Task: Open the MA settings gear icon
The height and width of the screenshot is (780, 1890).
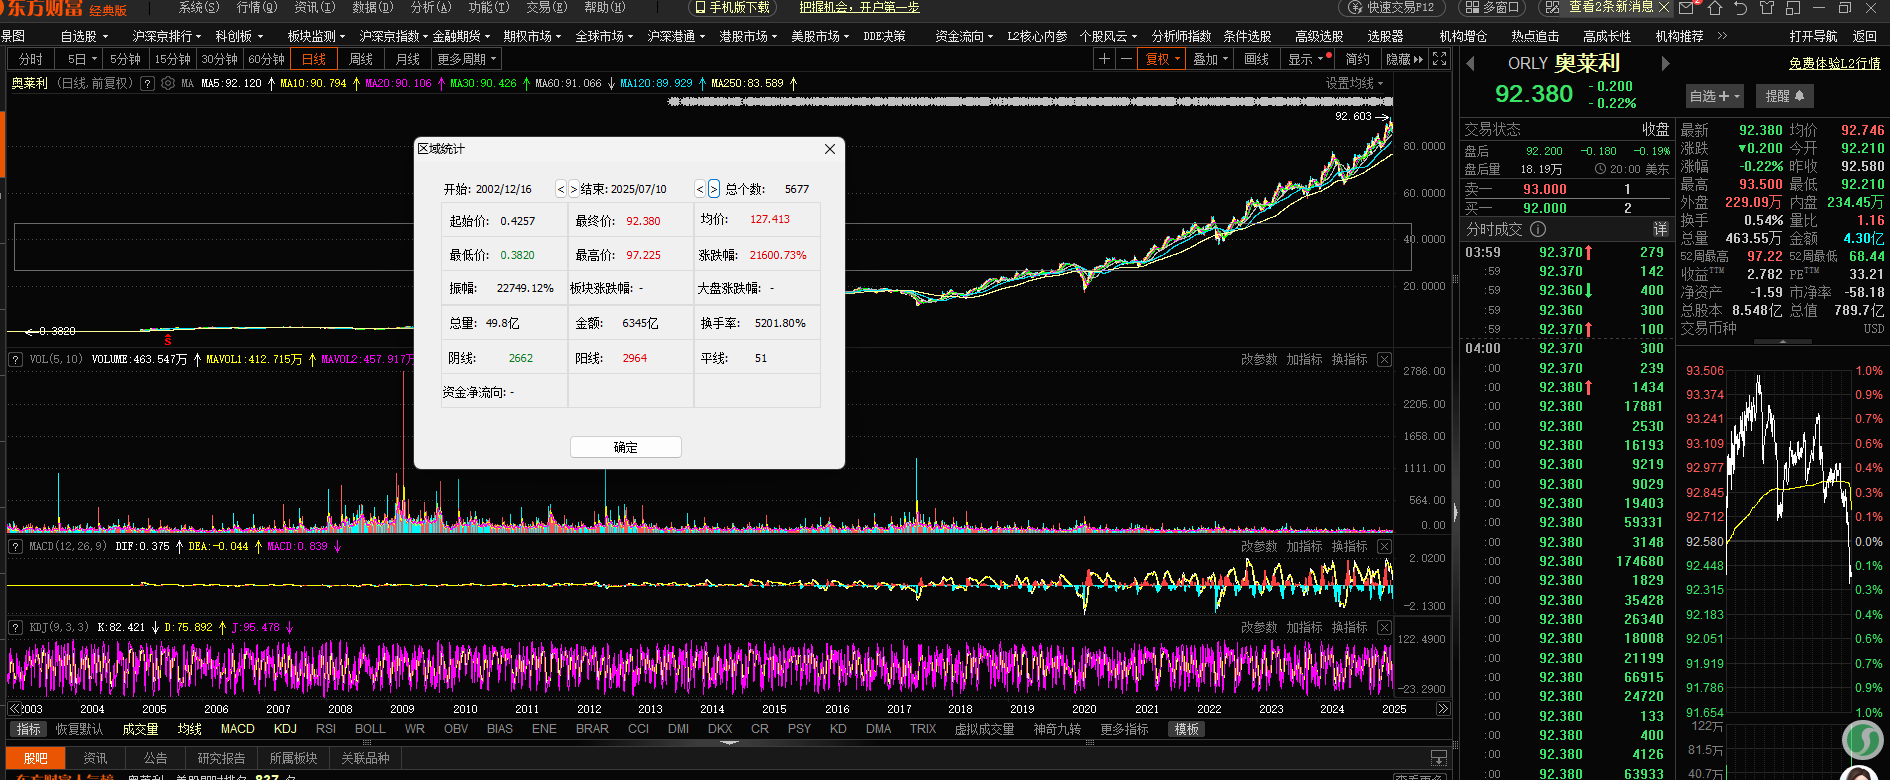Action: (168, 83)
